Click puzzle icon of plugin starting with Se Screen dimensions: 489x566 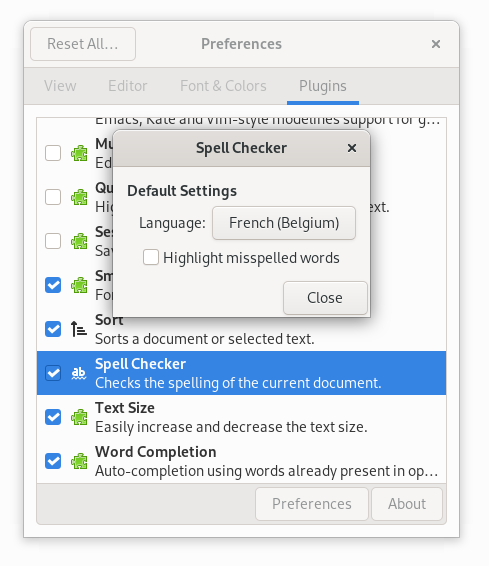point(79,241)
